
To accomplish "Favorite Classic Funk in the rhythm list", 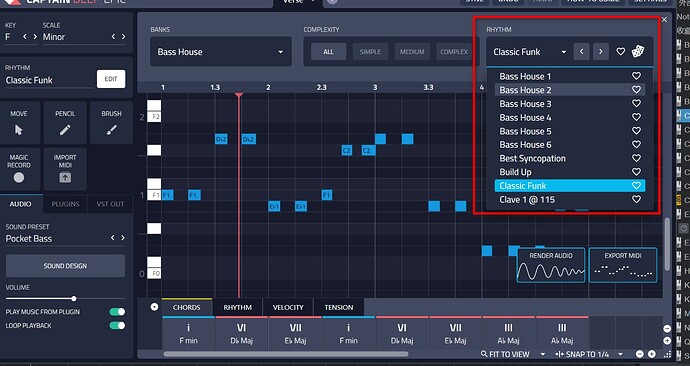I will pos(636,186).
